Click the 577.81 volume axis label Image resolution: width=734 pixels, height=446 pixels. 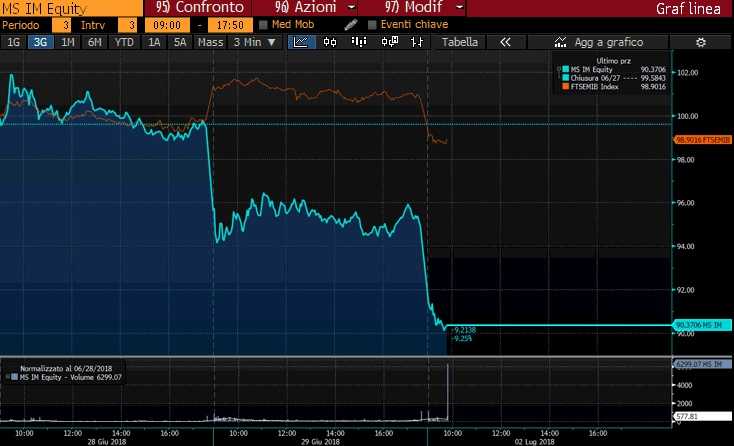703,416
